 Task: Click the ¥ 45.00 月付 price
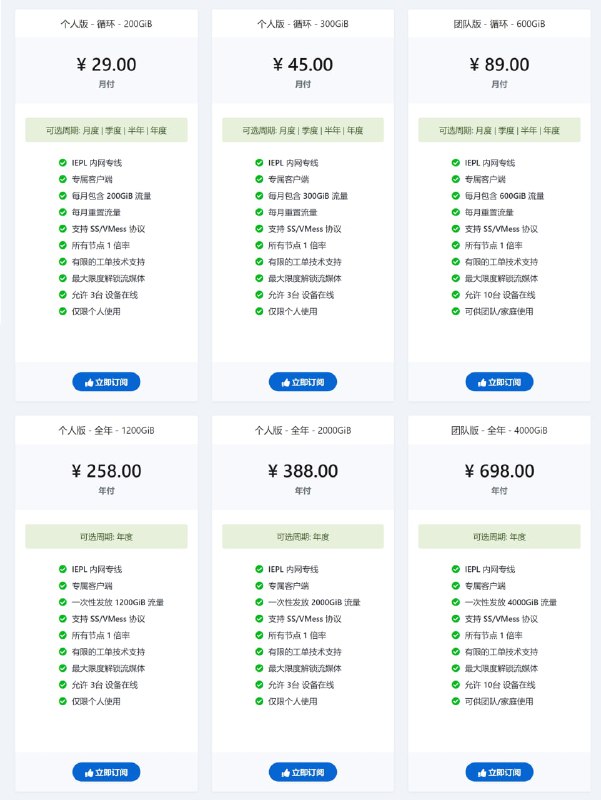tap(303, 70)
